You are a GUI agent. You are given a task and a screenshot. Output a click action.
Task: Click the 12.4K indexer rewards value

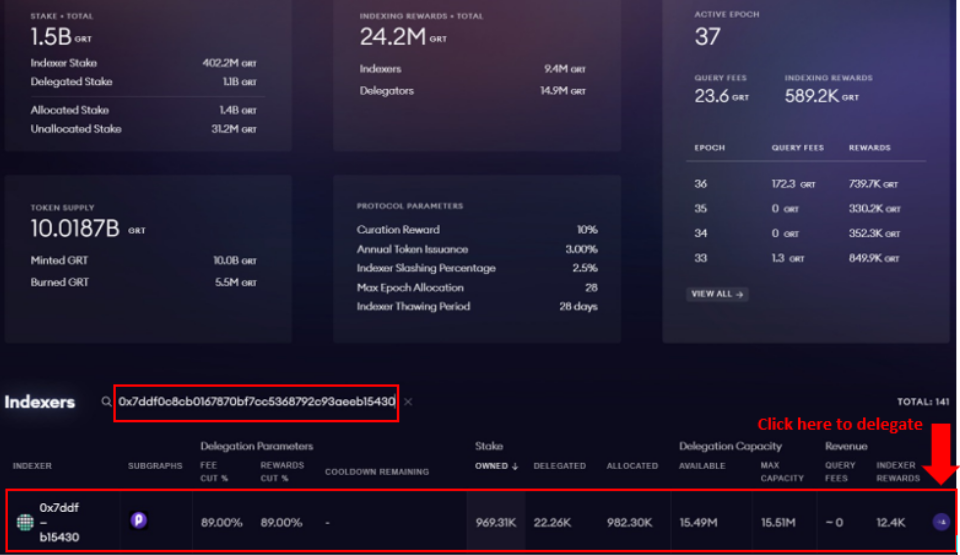click(890, 523)
